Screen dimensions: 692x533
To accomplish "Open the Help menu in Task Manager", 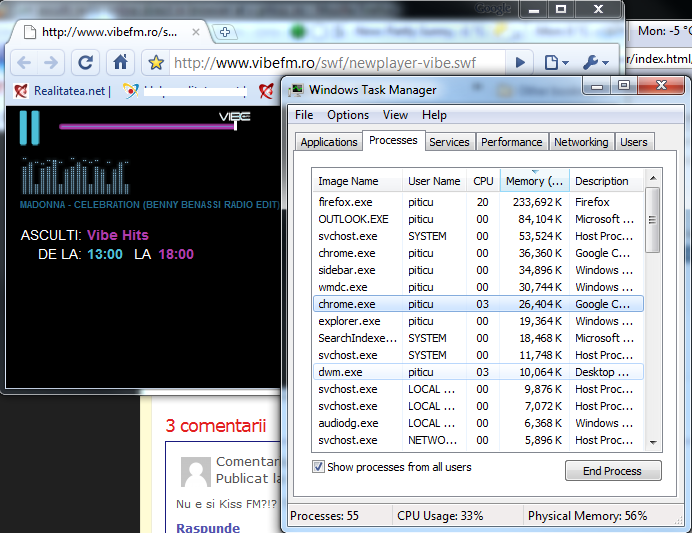I will 434,115.
